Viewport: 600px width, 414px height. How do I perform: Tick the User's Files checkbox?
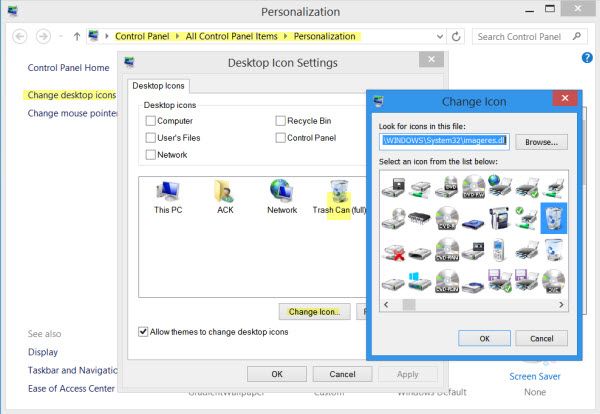coord(151,138)
